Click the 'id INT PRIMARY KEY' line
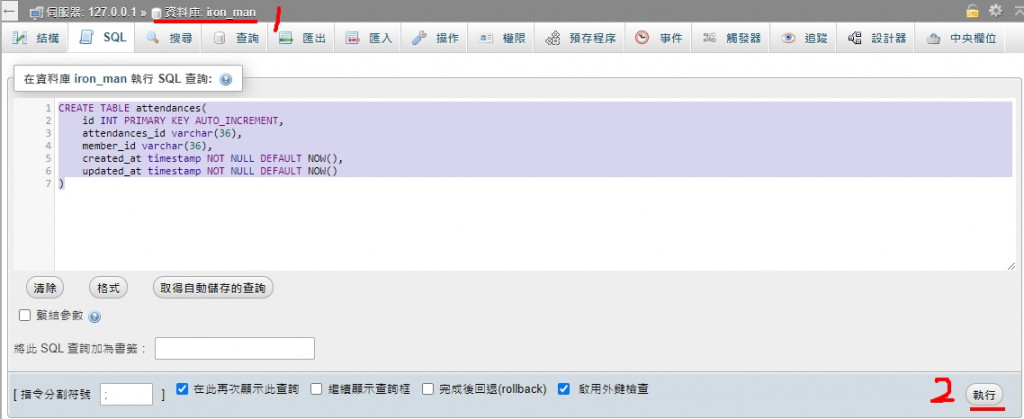Screen dimensions: 1024x419 coord(184,121)
